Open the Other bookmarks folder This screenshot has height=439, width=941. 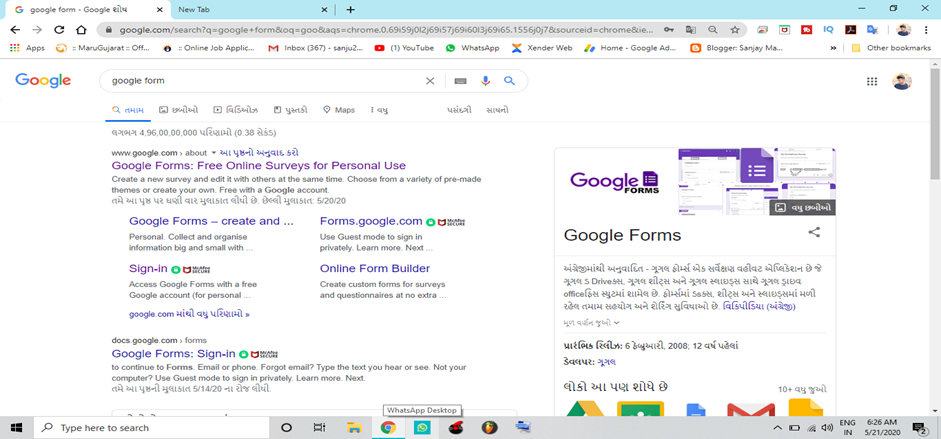coord(892,48)
